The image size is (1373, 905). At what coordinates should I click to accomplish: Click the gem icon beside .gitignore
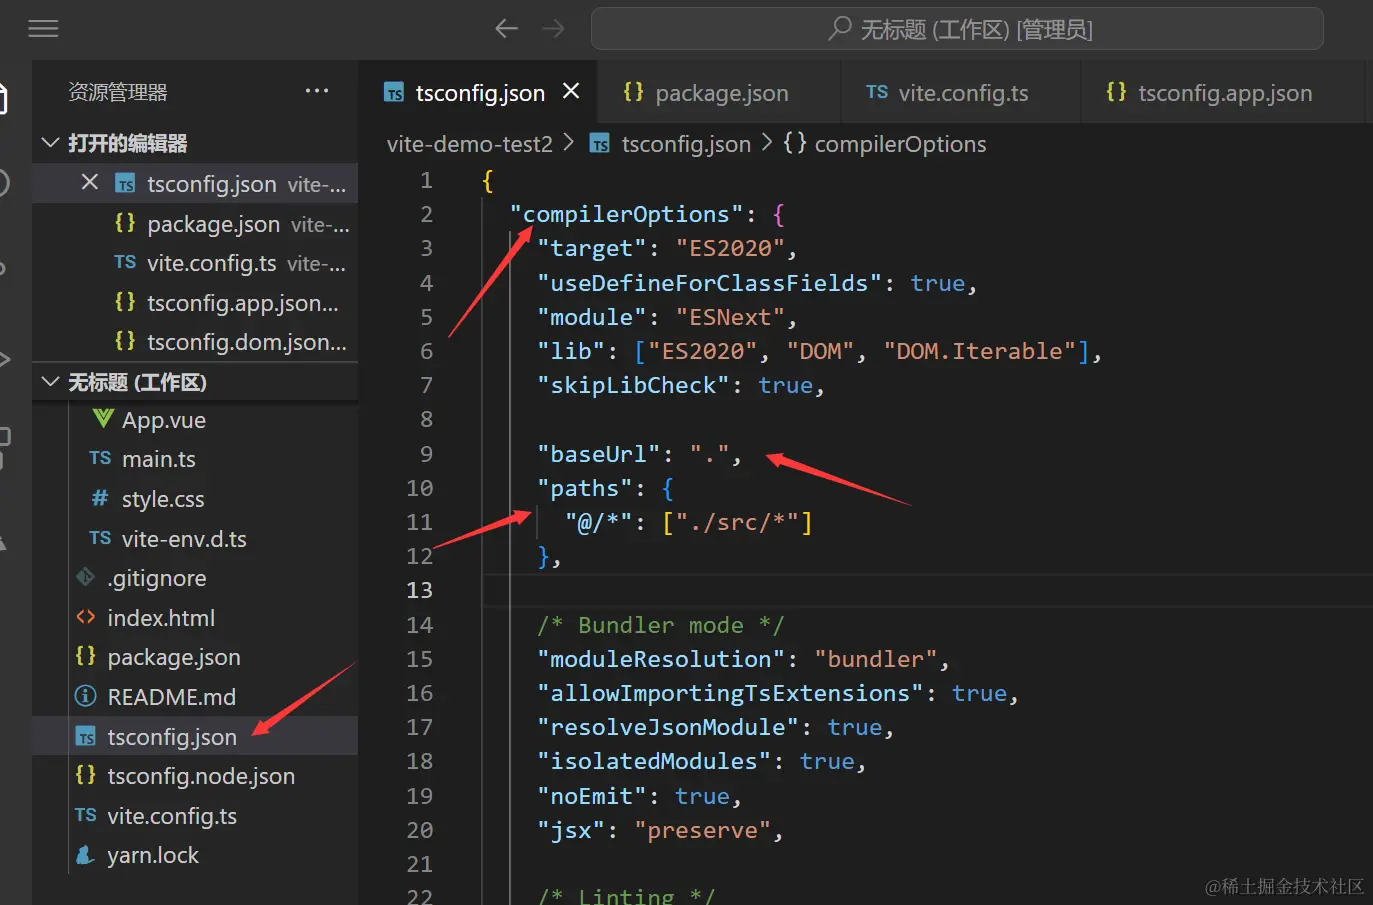point(85,577)
